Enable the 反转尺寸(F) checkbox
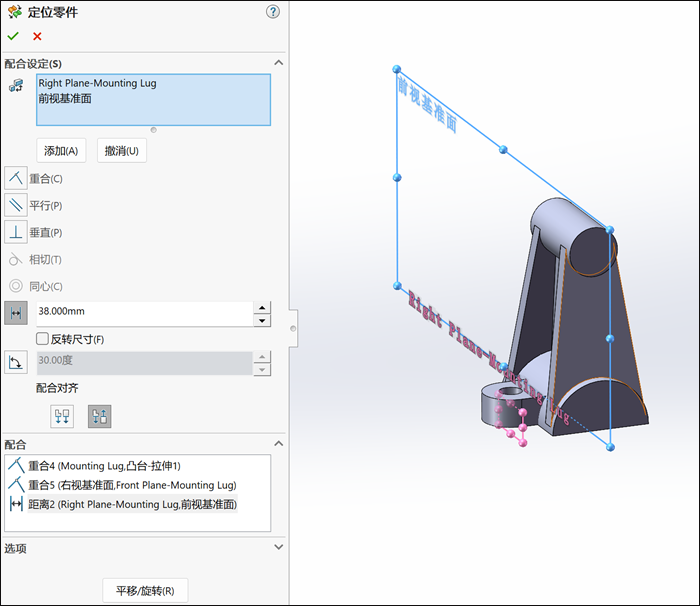Screen dimensions: 700x606 42,339
